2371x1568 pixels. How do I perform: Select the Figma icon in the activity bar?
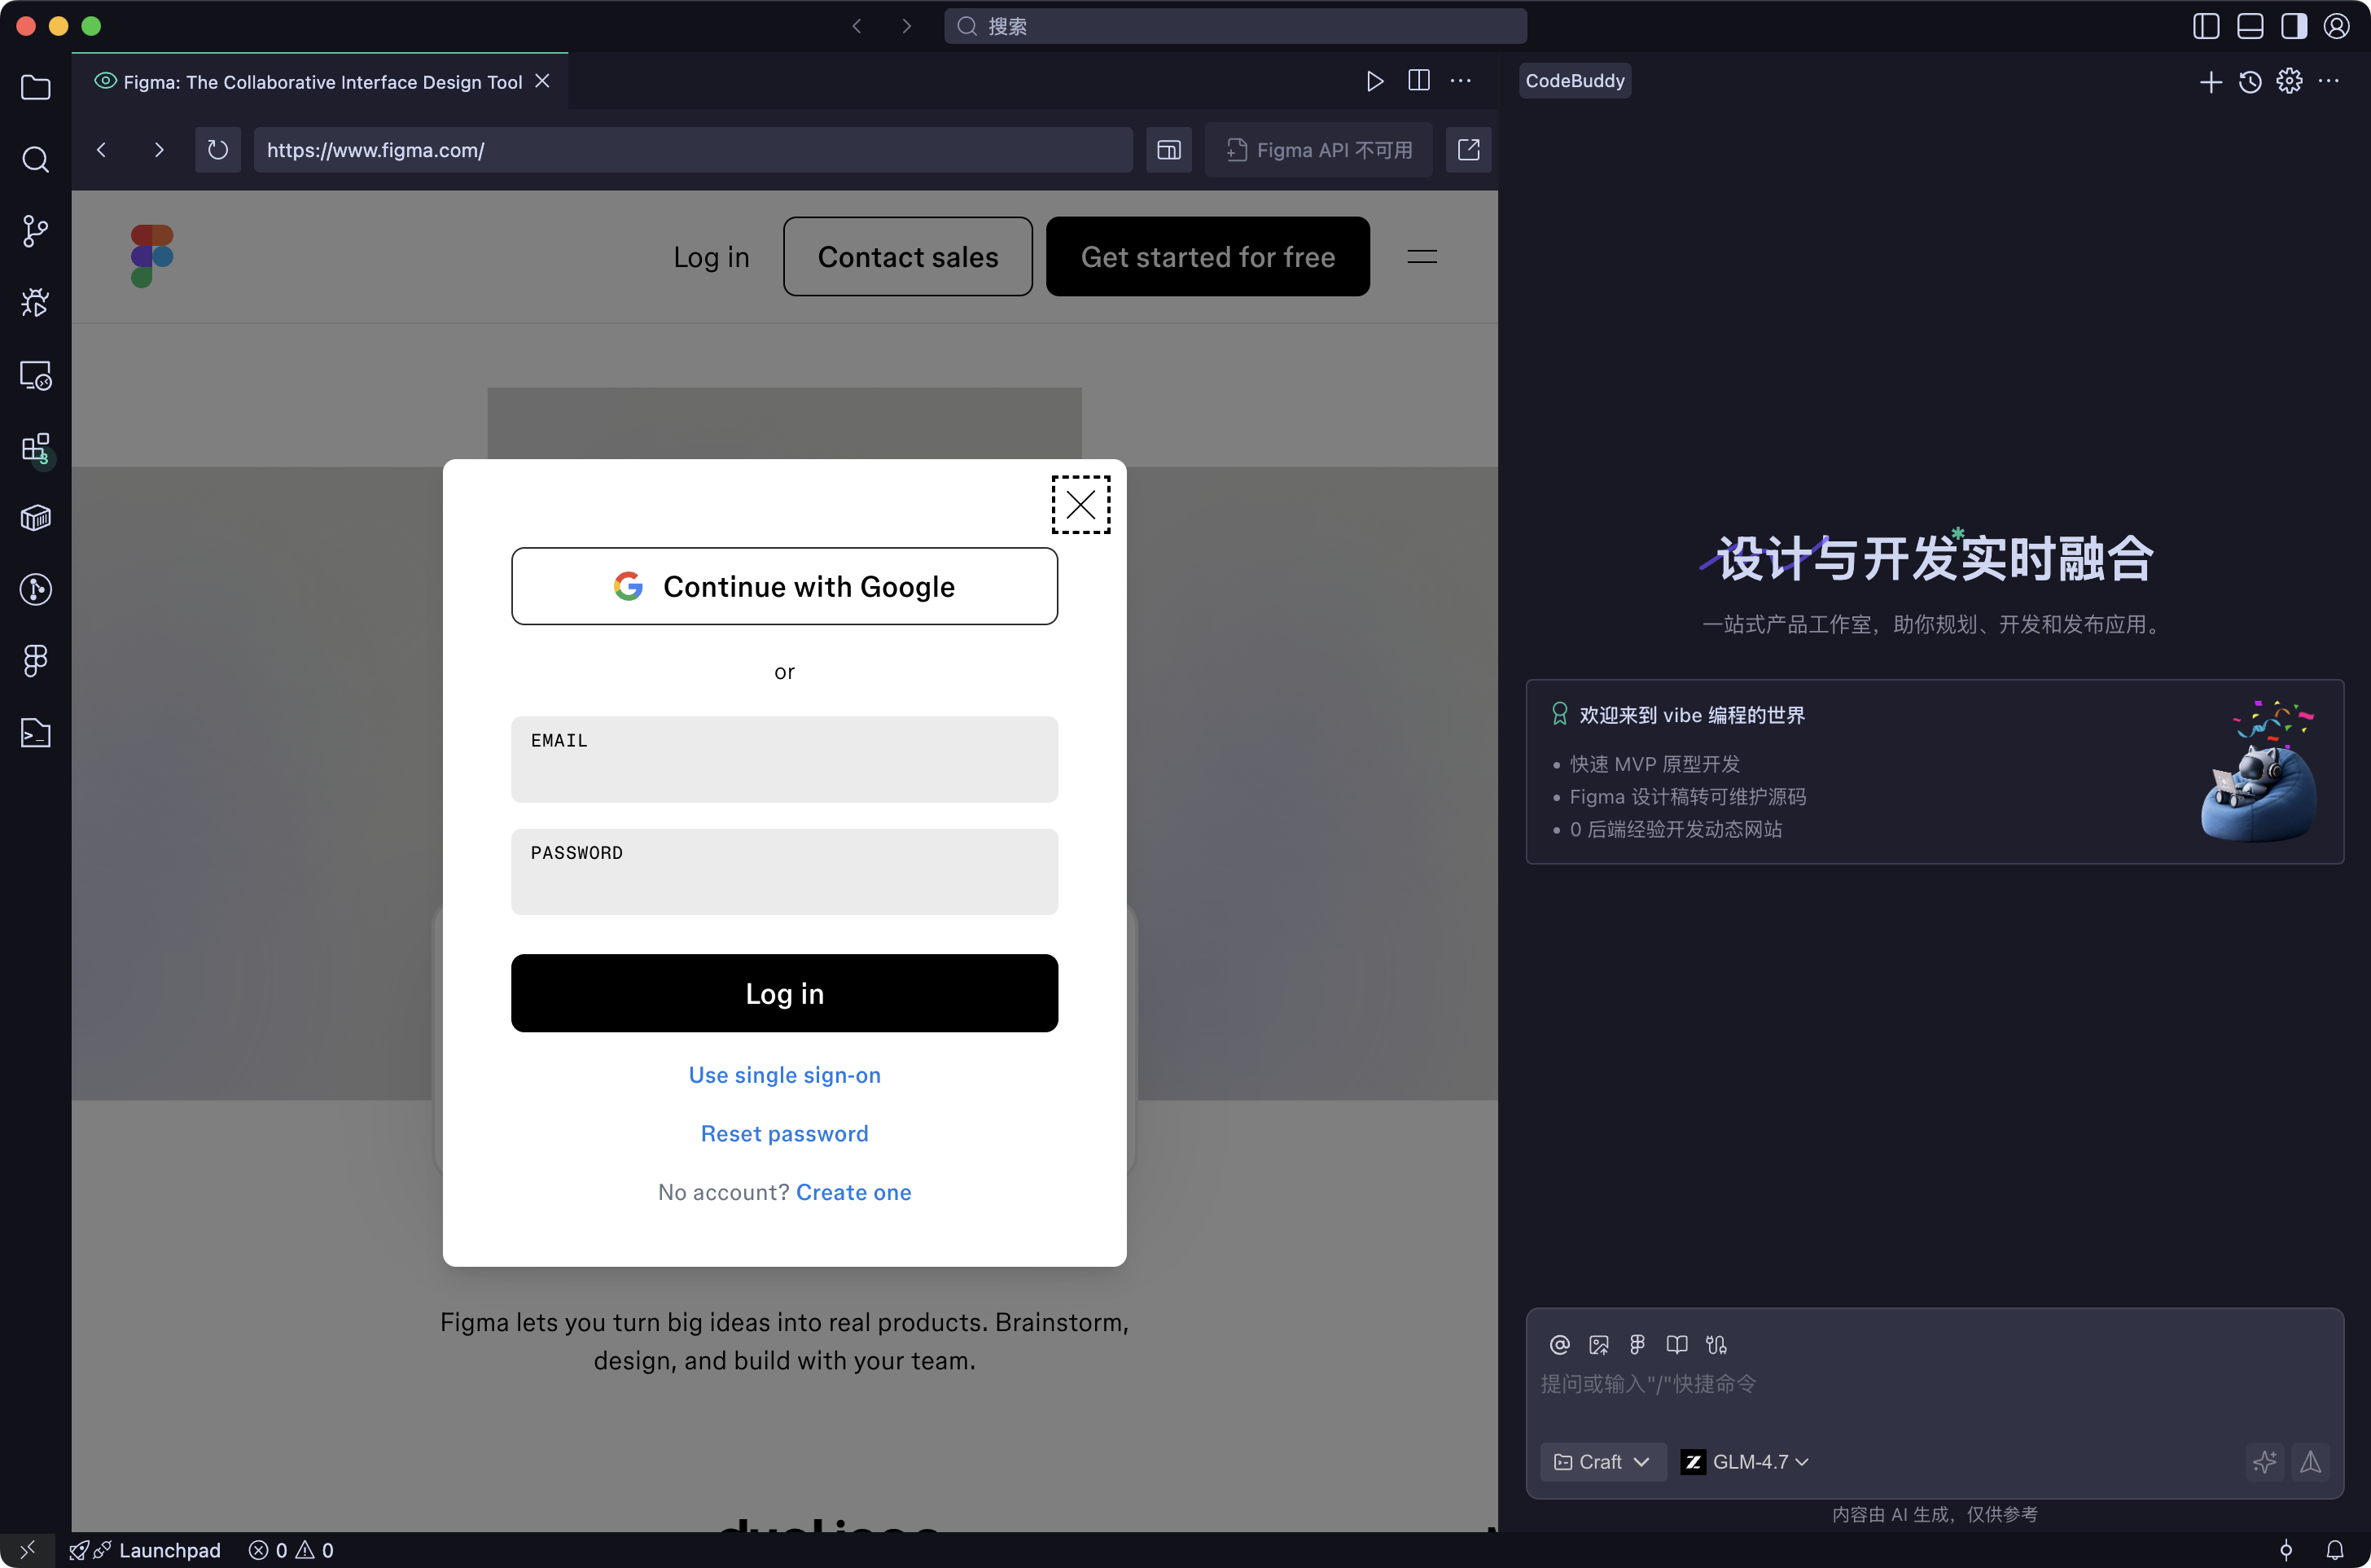pos(36,661)
